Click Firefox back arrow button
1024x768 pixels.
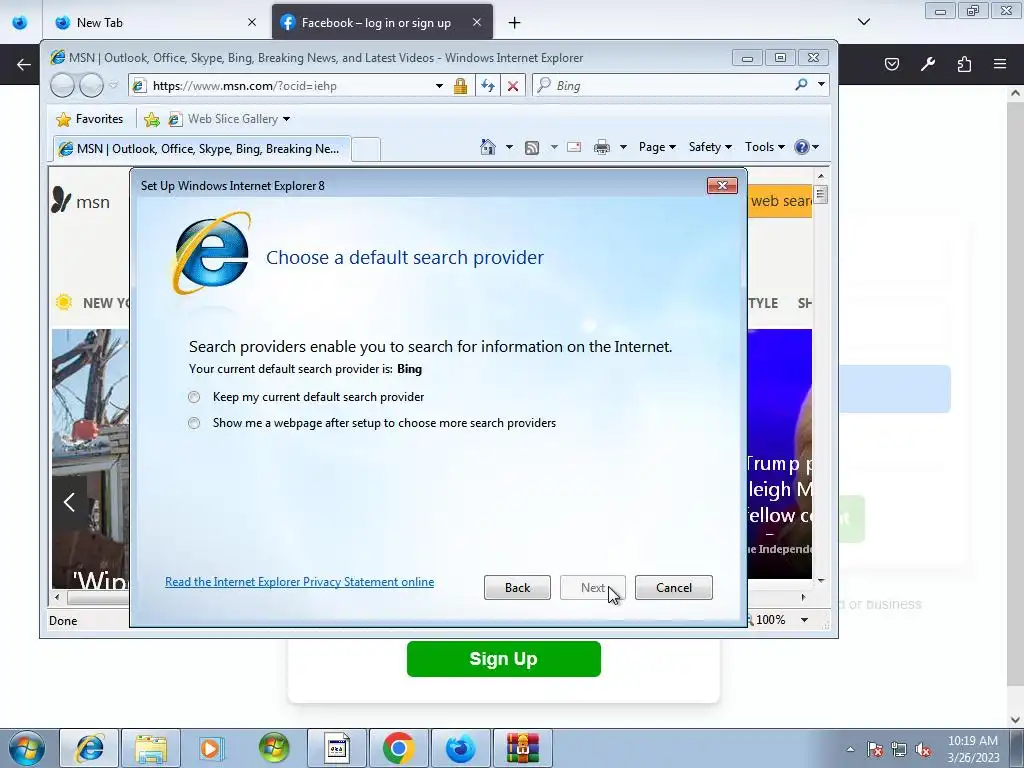[24, 64]
